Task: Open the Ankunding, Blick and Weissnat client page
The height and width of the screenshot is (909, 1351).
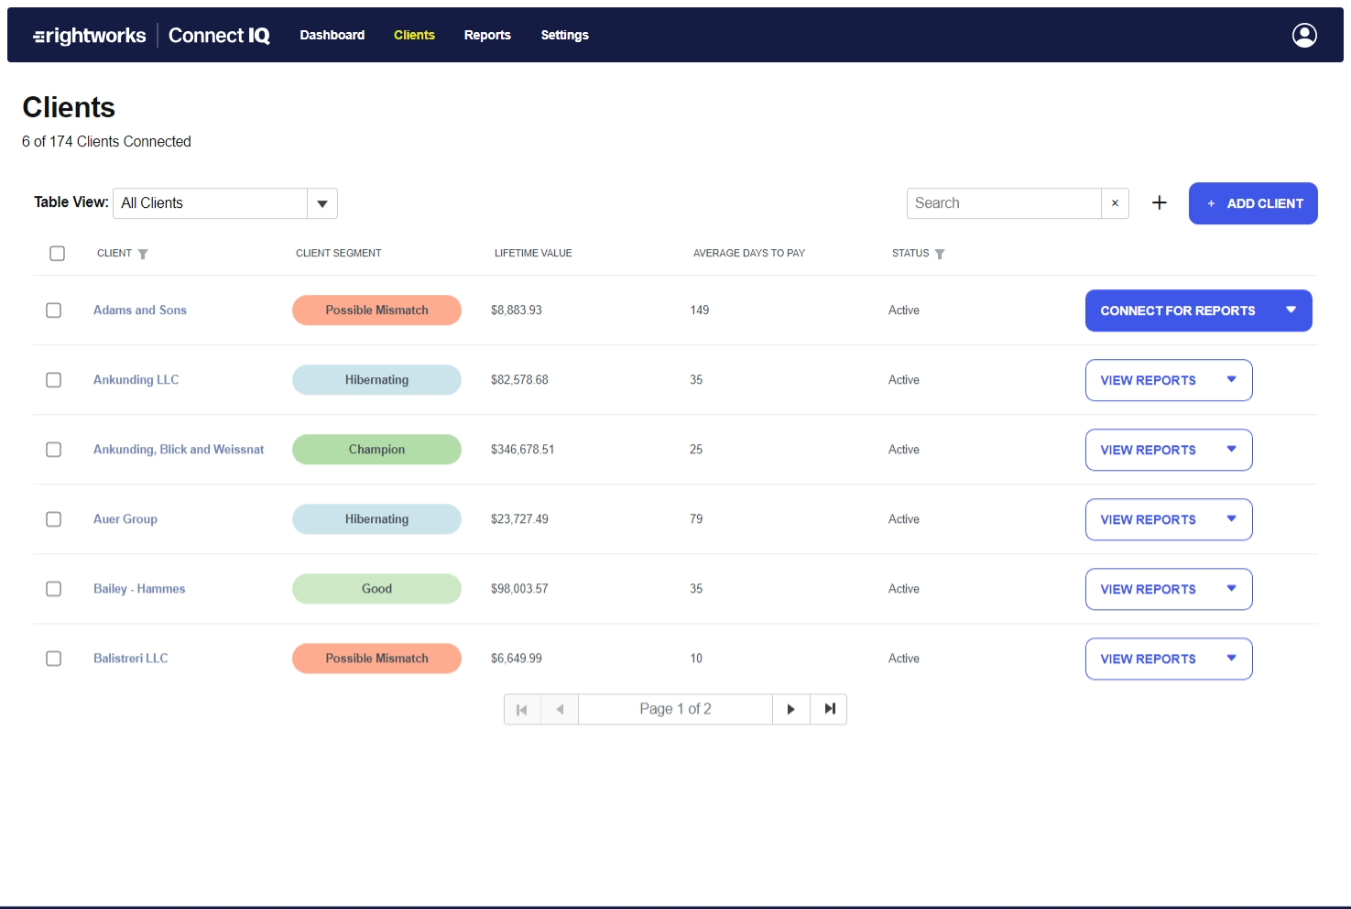Action: pyautogui.click(x=178, y=449)
